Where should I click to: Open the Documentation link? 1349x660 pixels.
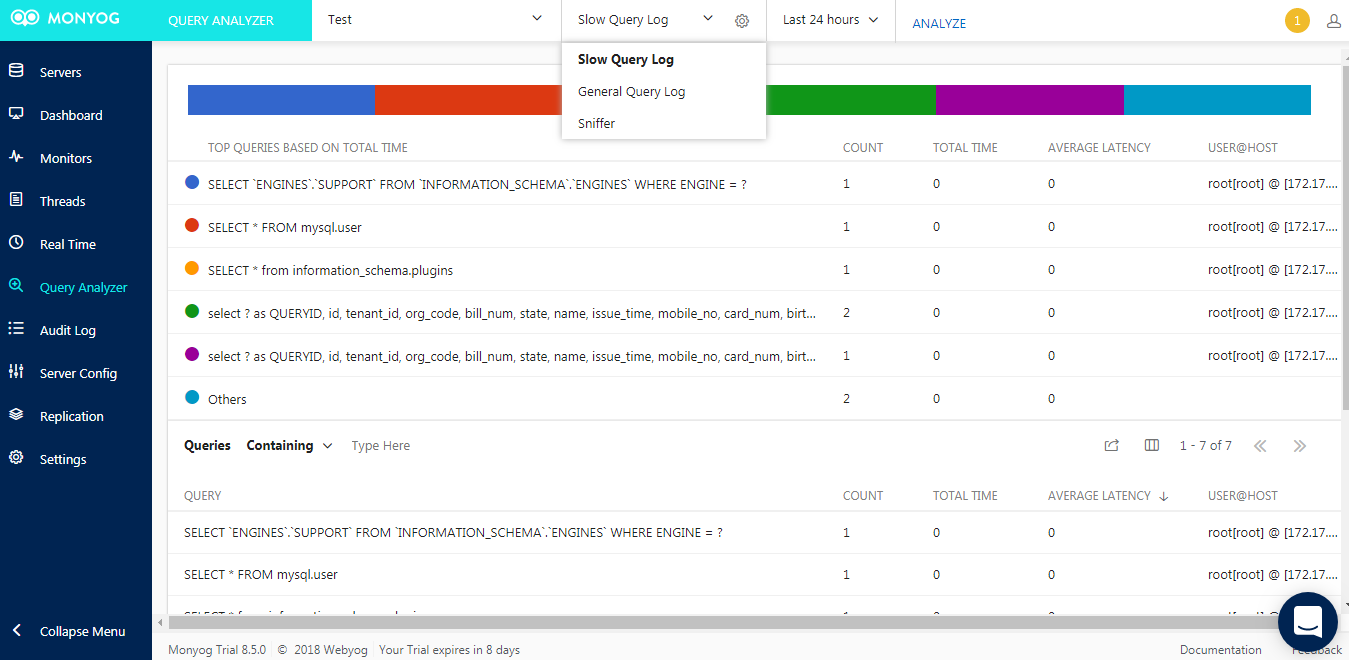[1221, 650]
